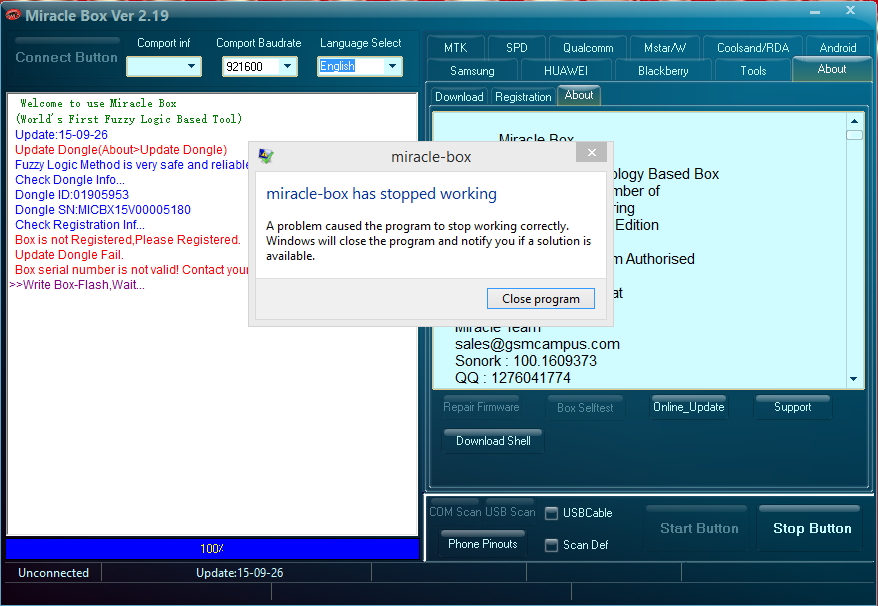Click the blue 100% progress bar
878x606 pixels.
pyautogui.click(x=212, y=548)
